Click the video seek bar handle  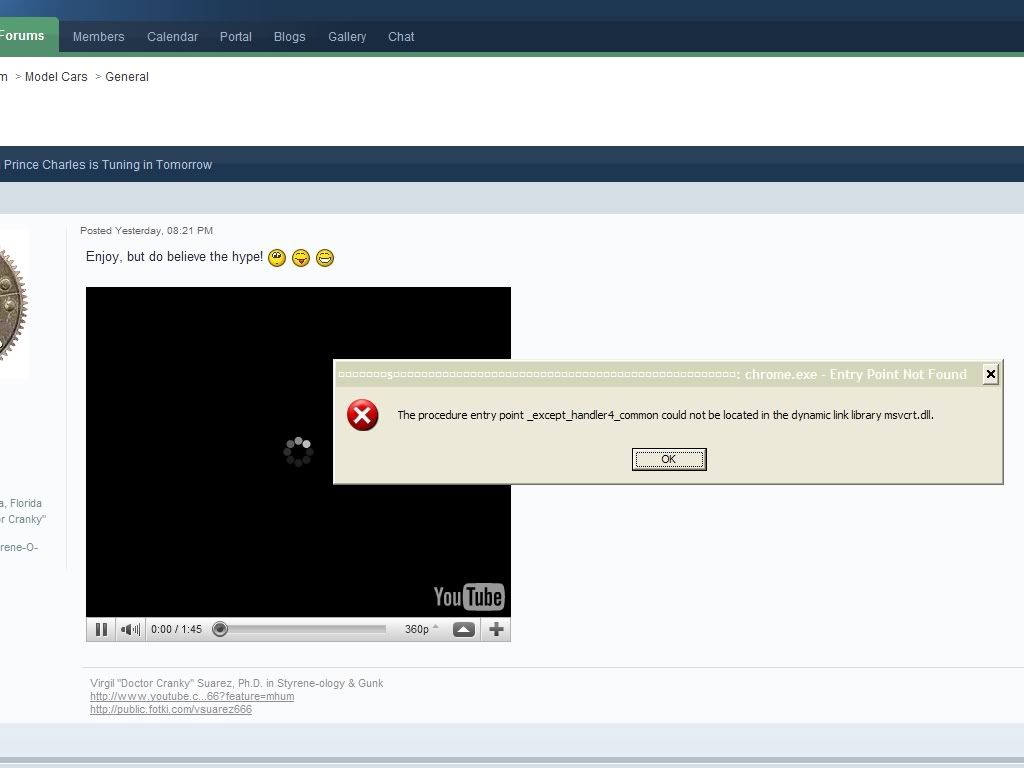pyautogui.click(x=220, y=629)
